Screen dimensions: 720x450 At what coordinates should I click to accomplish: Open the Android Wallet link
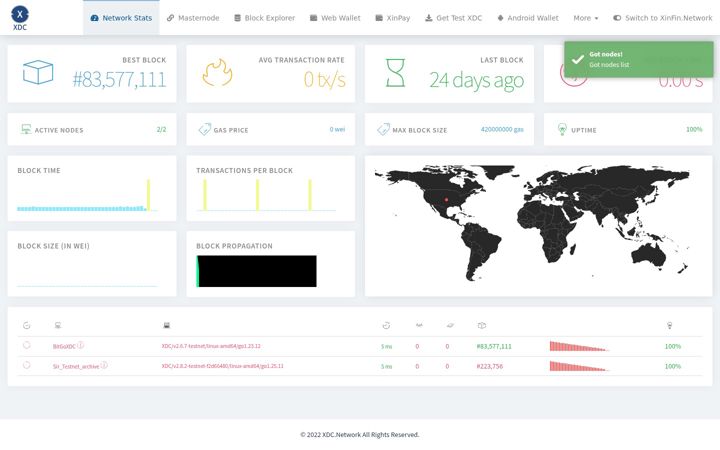528,18
